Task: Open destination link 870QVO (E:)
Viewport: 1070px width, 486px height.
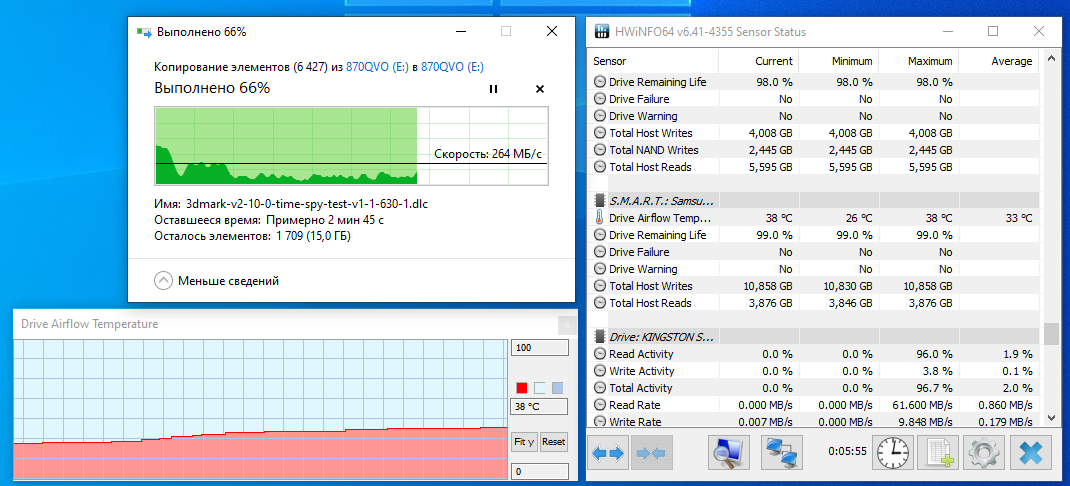Action: (x=452, y=67)
